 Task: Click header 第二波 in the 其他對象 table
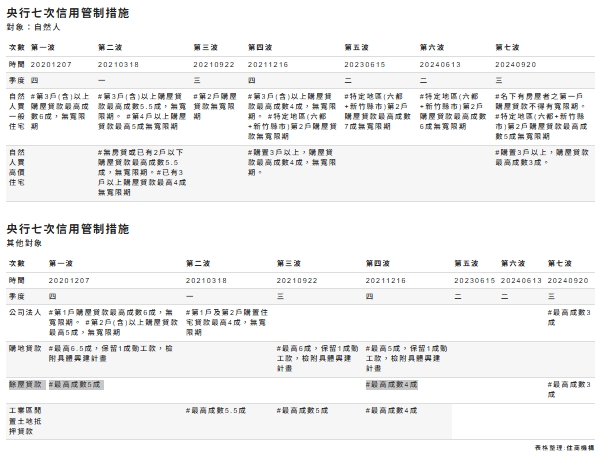198,263
